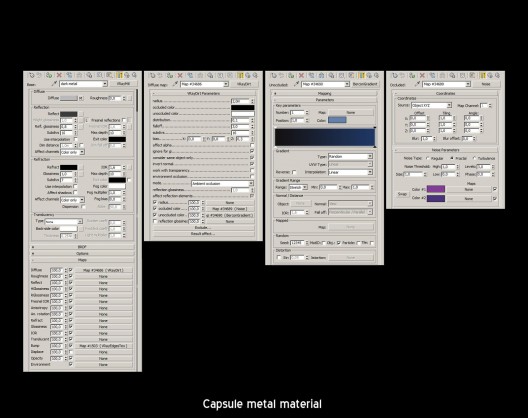The height and width of the screenshot is (418, 528).
Task: Click the purple Color #1 swatch
Action: point(436,189)
